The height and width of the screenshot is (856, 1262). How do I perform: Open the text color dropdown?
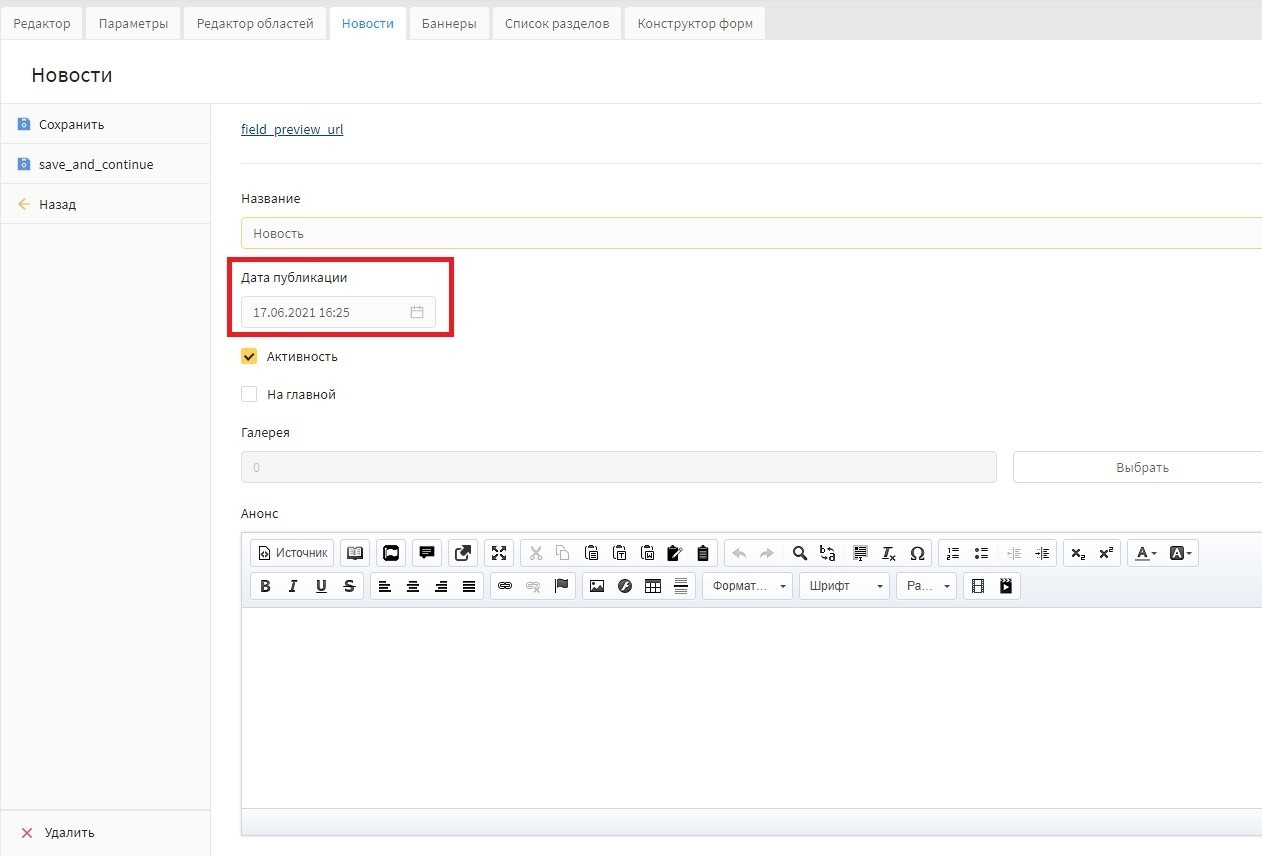coord(1145,553)
